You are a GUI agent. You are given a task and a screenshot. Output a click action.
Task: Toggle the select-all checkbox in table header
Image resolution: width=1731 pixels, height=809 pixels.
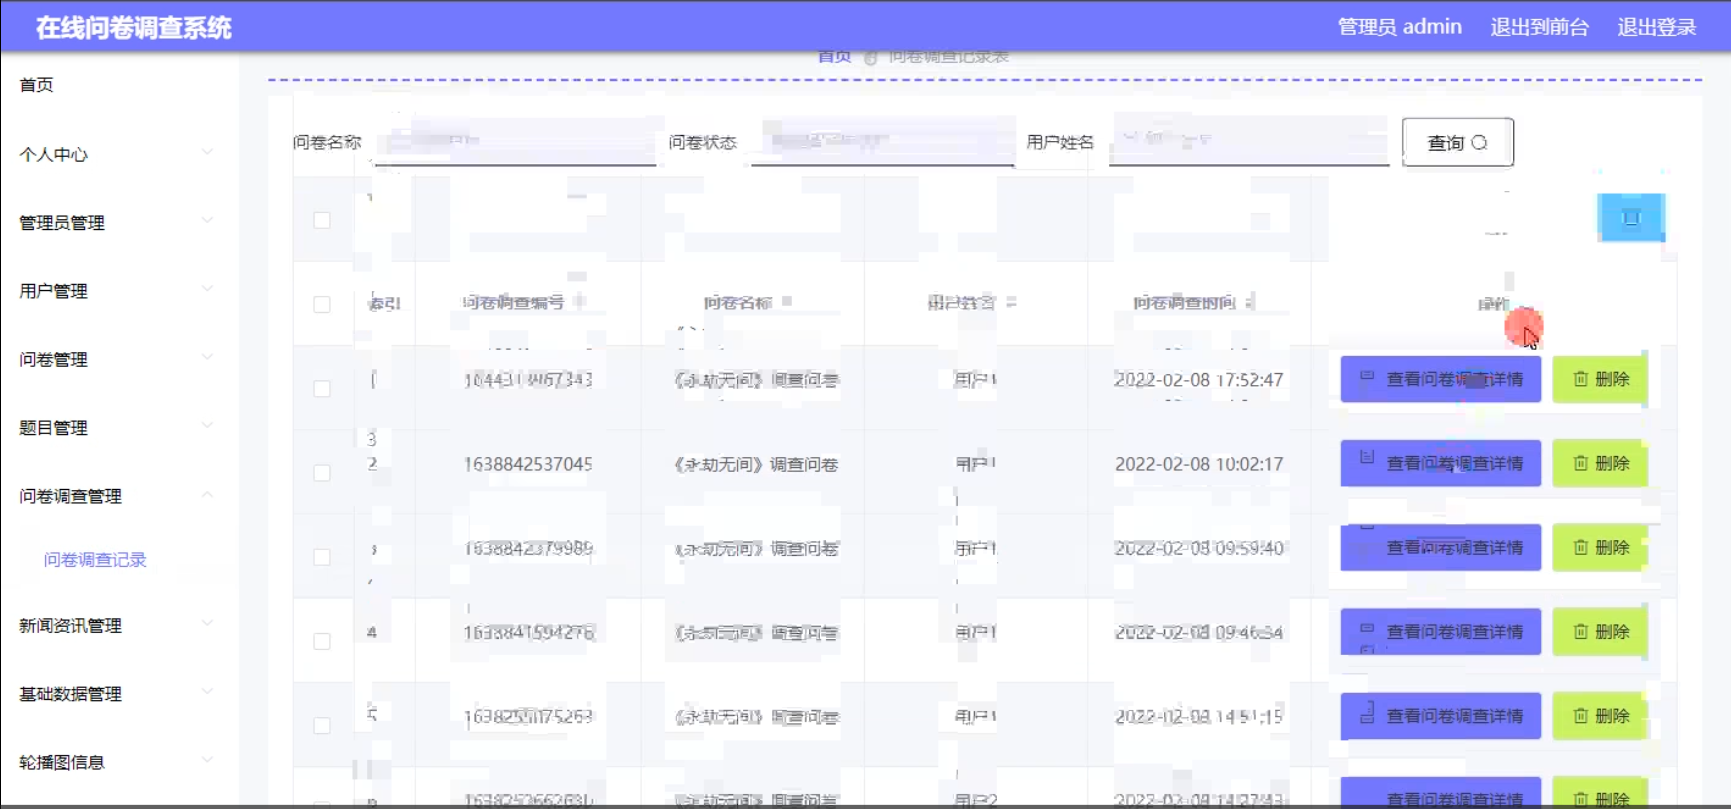[x=322, y=304]
